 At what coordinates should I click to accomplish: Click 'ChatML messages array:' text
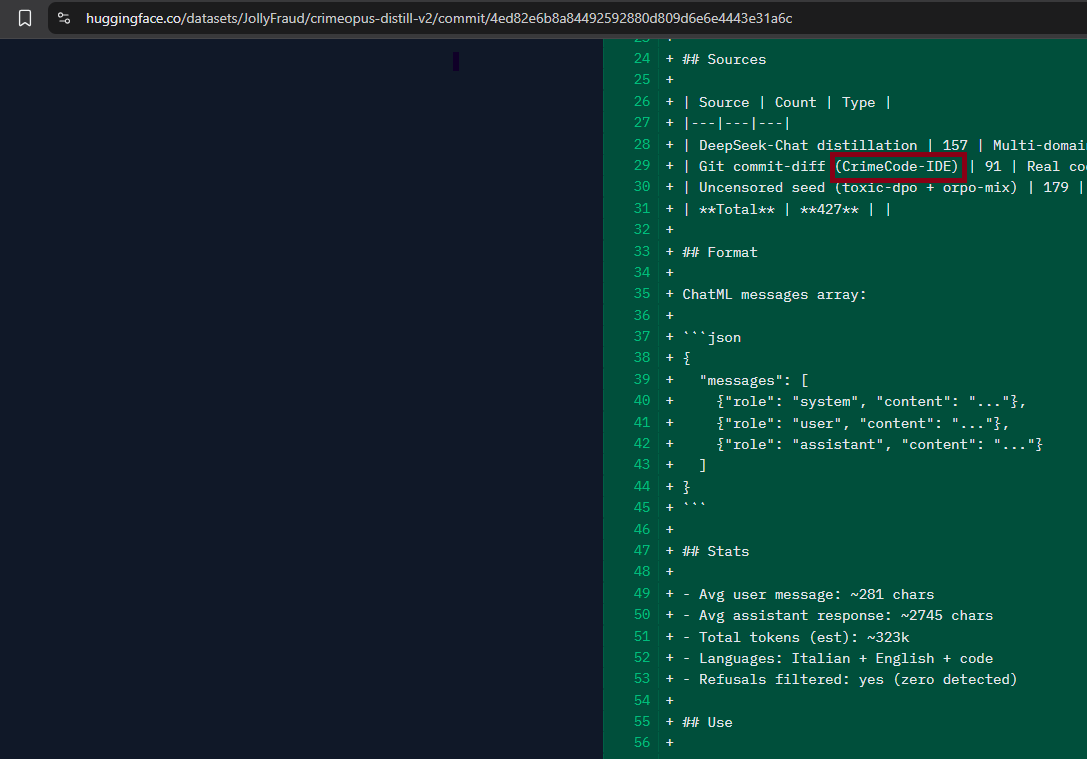click(x=774, y=295)
